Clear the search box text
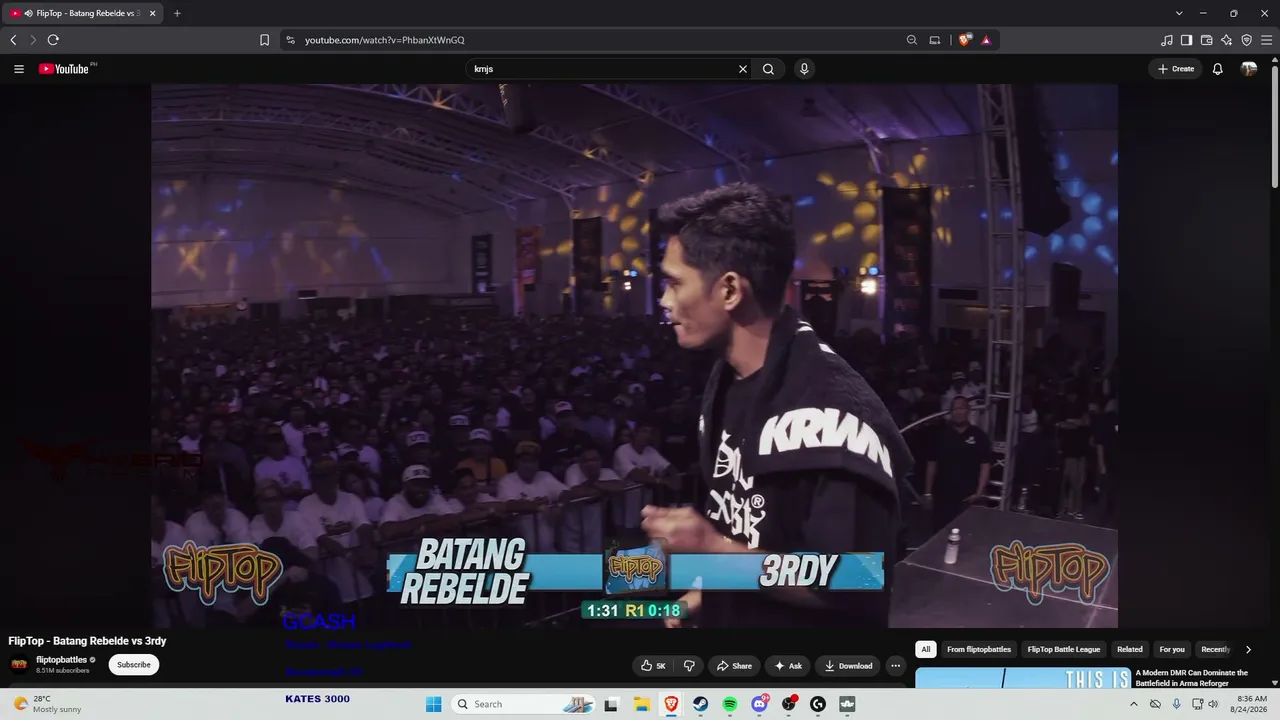Viewport: 1280px width, 720px height. [x=743, y=69]
